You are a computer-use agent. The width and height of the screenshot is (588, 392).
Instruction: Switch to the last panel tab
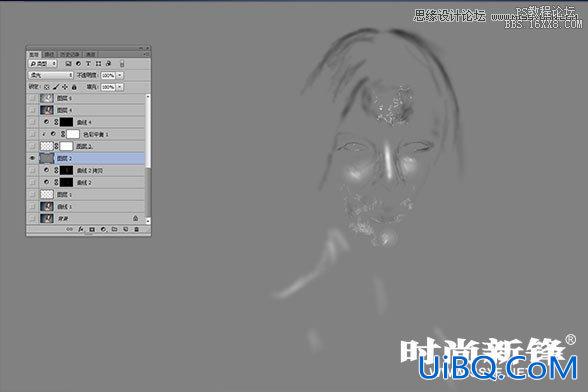tap(90, 55)
